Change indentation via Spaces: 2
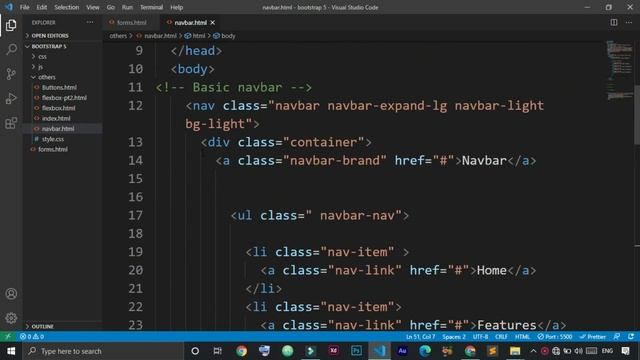Viewport: 640px width, 360px height. 454,337
